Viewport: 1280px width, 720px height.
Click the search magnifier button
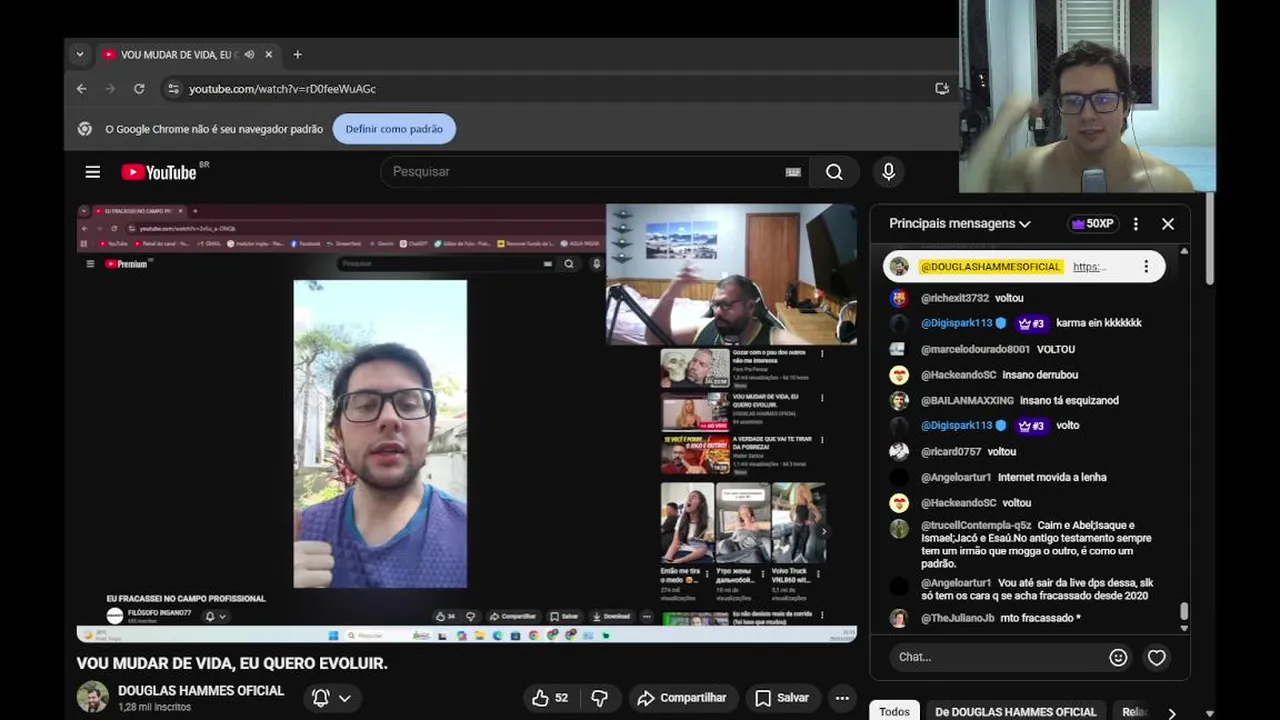[x=834, y=172]
